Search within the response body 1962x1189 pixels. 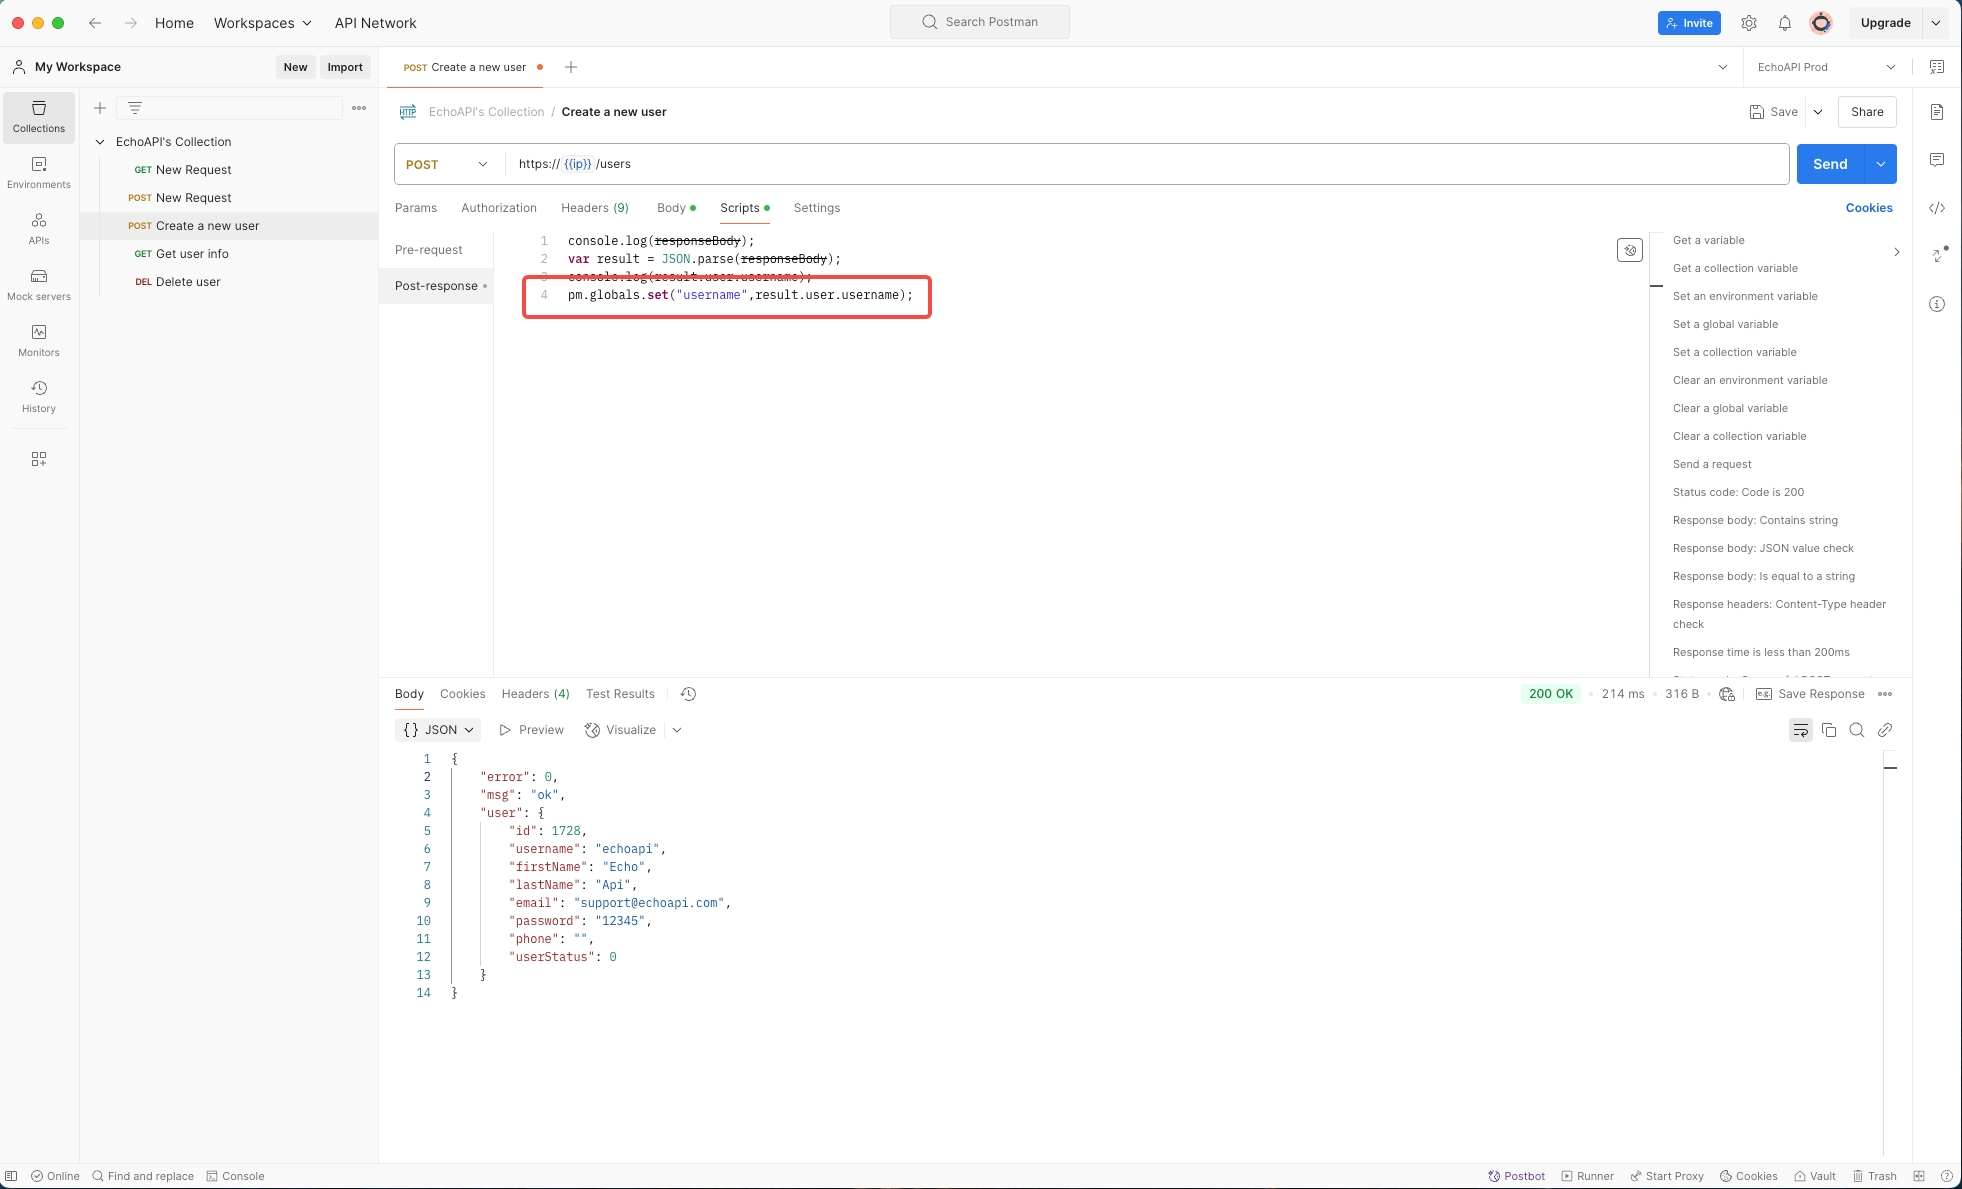pyautogui.click(x=1857, y=730)
